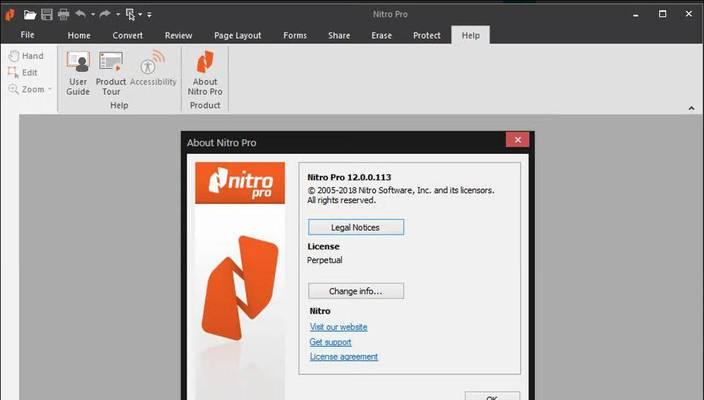Save the document with the floppy disk icon
704x400 pixels.
click(x=47, y=14)
